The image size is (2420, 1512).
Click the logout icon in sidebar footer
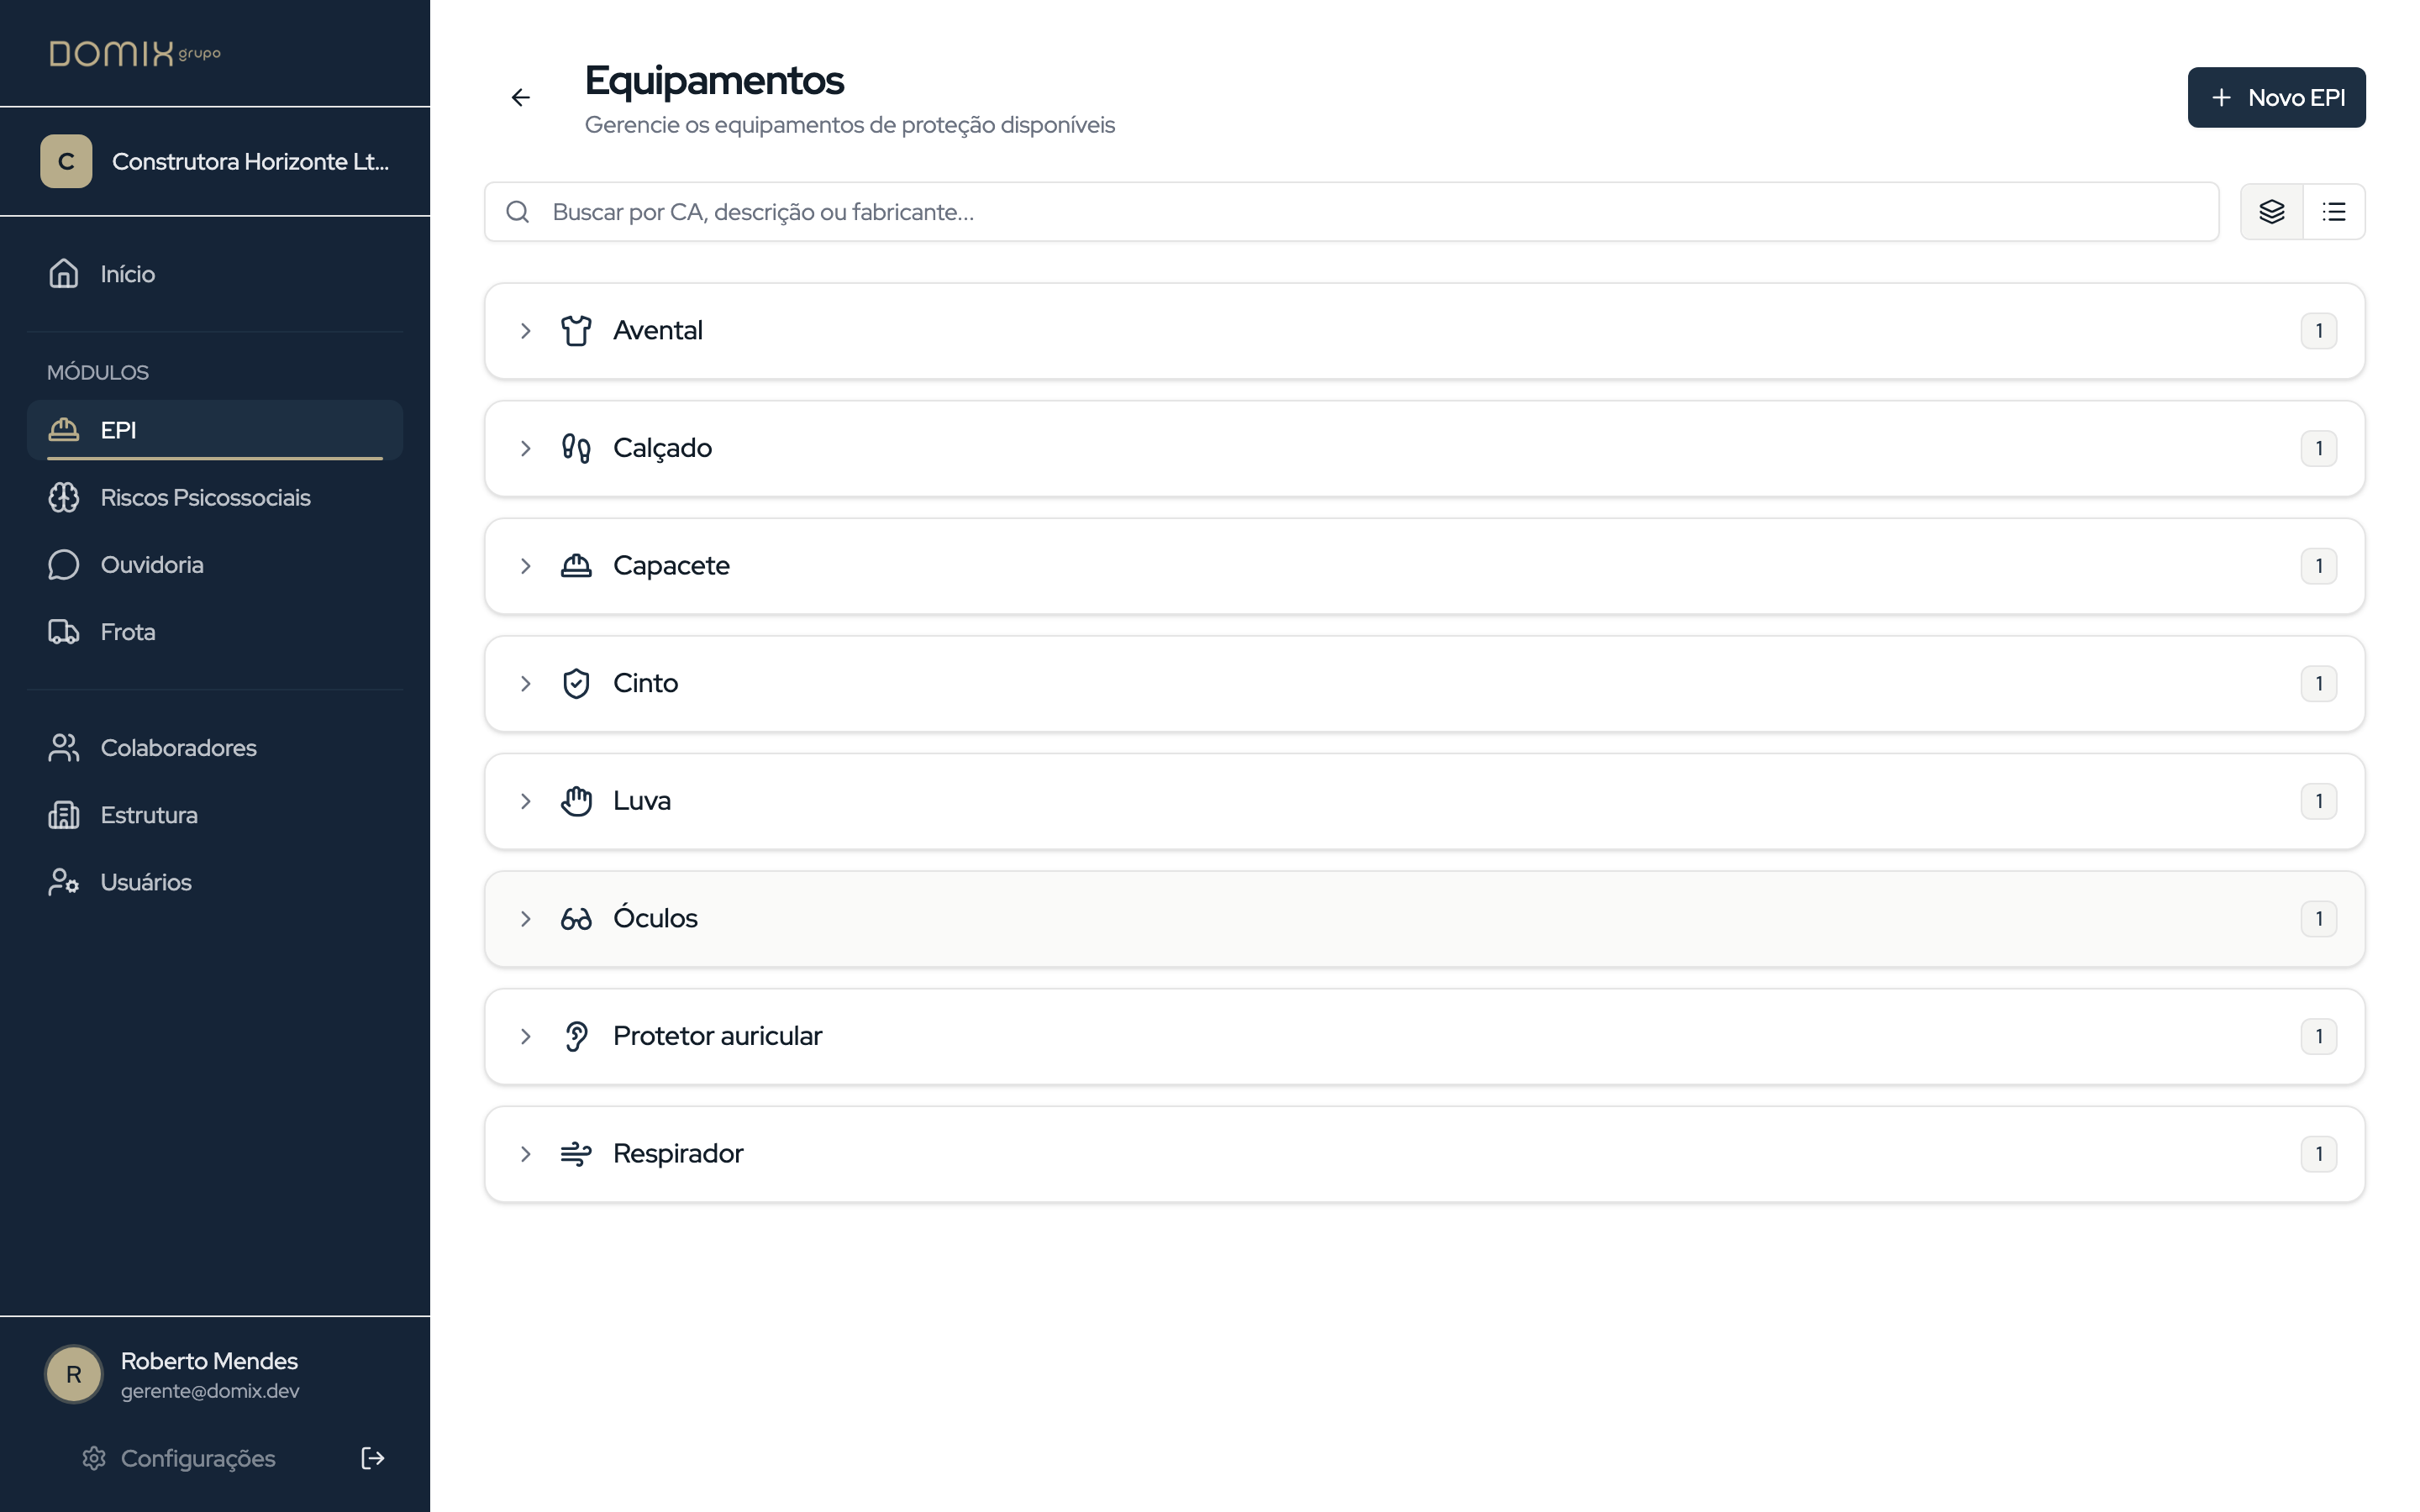pyautogui.click(x=372, y=1458)
